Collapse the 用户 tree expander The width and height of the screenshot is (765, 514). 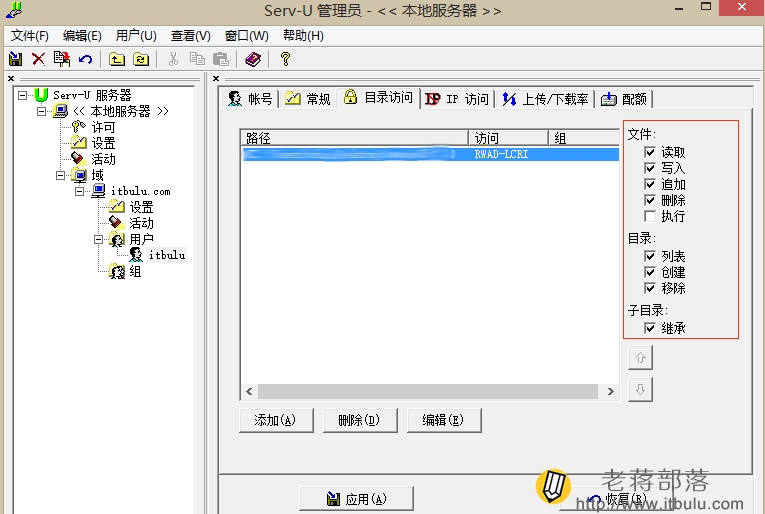[99, 239]
